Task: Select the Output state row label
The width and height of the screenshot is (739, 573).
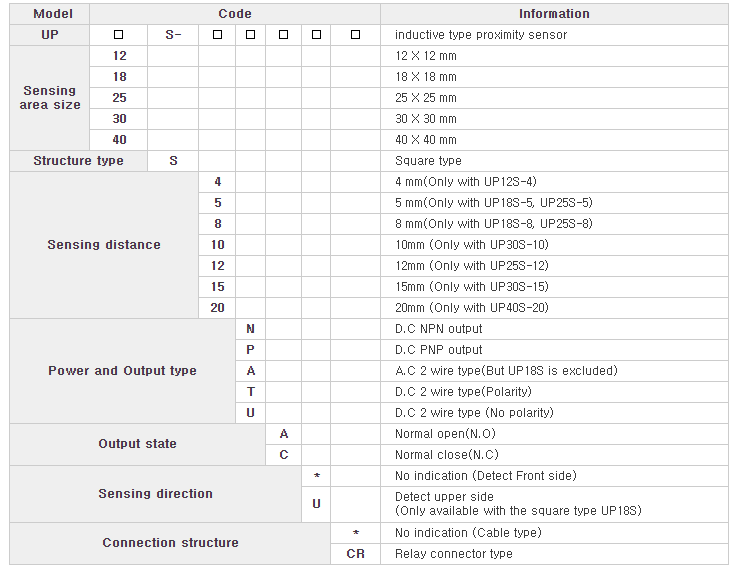Action: pos(137,444)
